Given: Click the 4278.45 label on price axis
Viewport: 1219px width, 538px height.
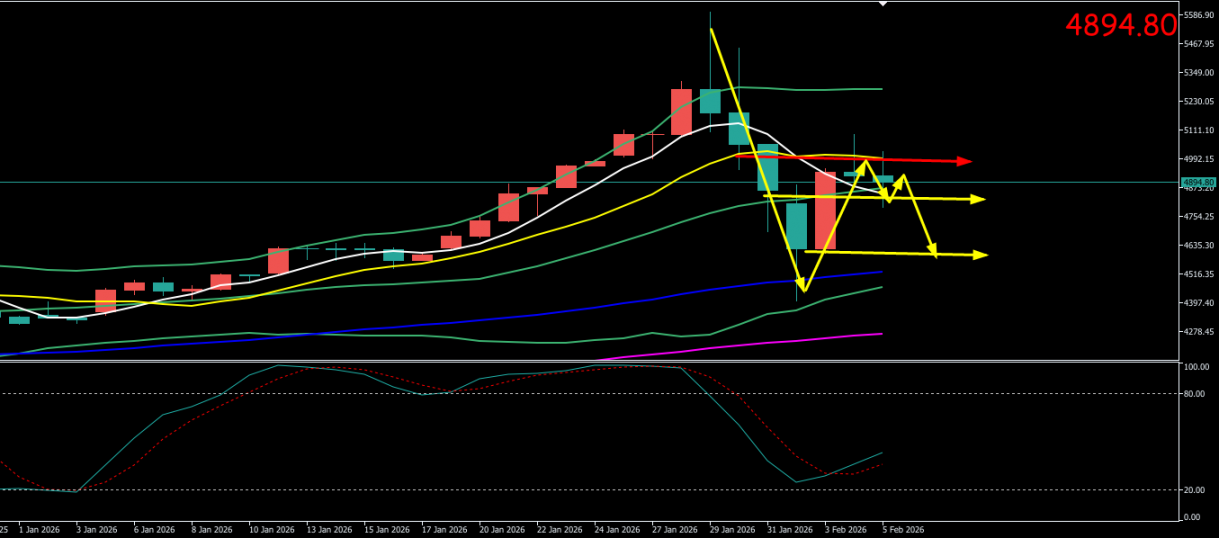Looking at the screenshot, I should [x=1198, y=332].
